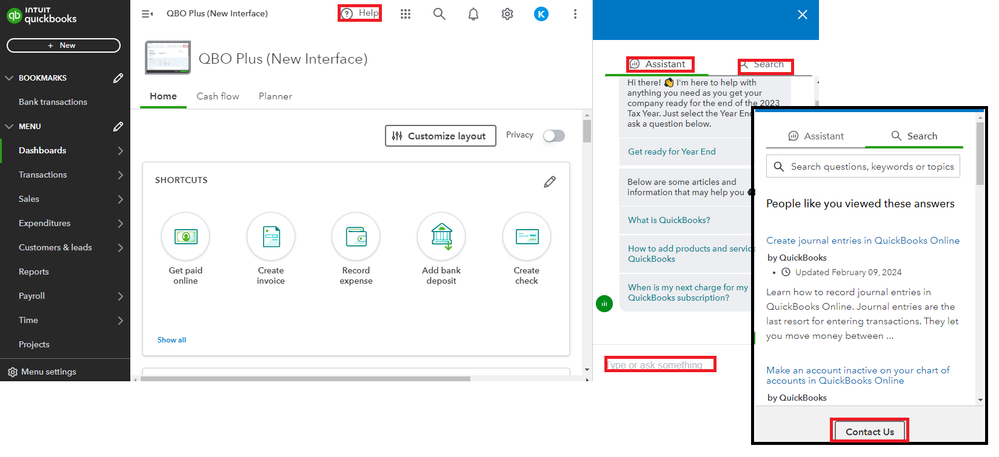Expand the Sales submenu arrow
The height and width of the screenshot is (457, 999).
point(120,199)
